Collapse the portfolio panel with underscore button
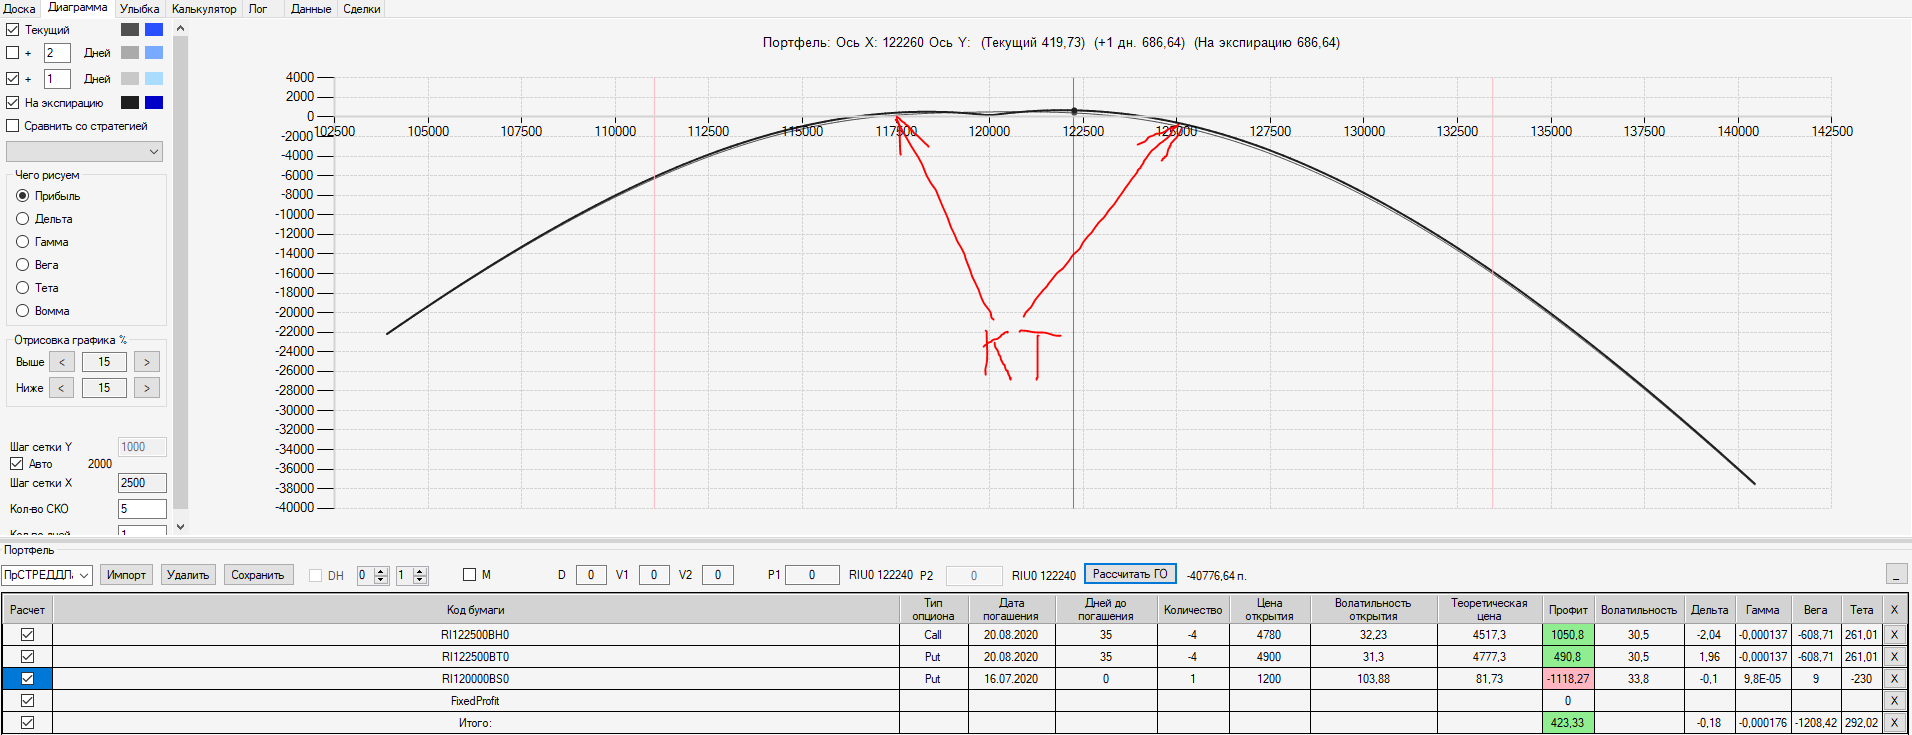The height and width of the screenshot is (735, 1912). pyautogui.click(x=1896, y=574)
